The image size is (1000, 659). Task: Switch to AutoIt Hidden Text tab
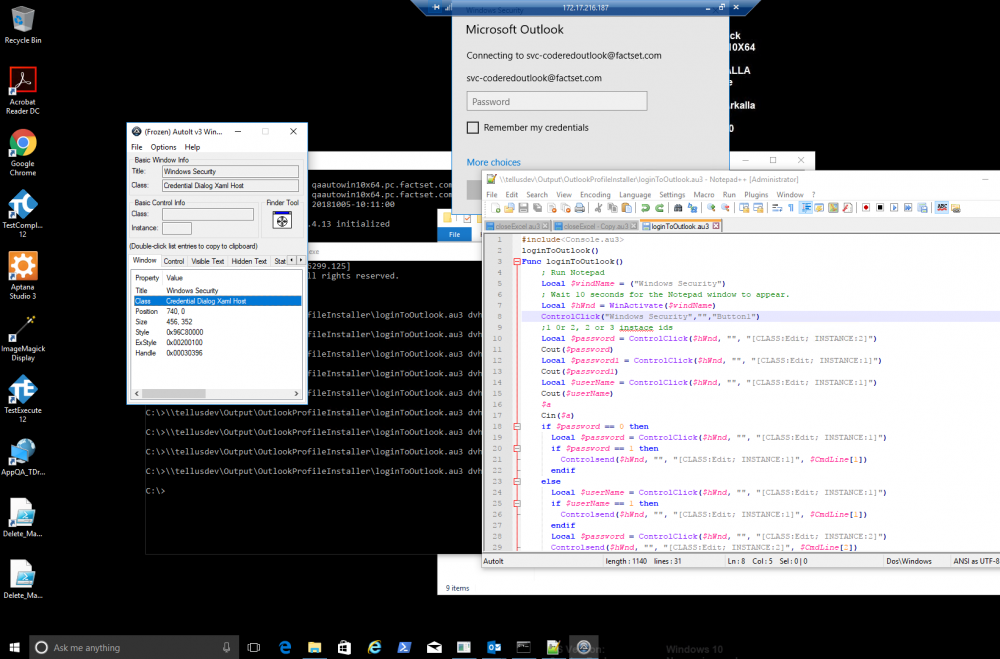(x=249, y=261)
